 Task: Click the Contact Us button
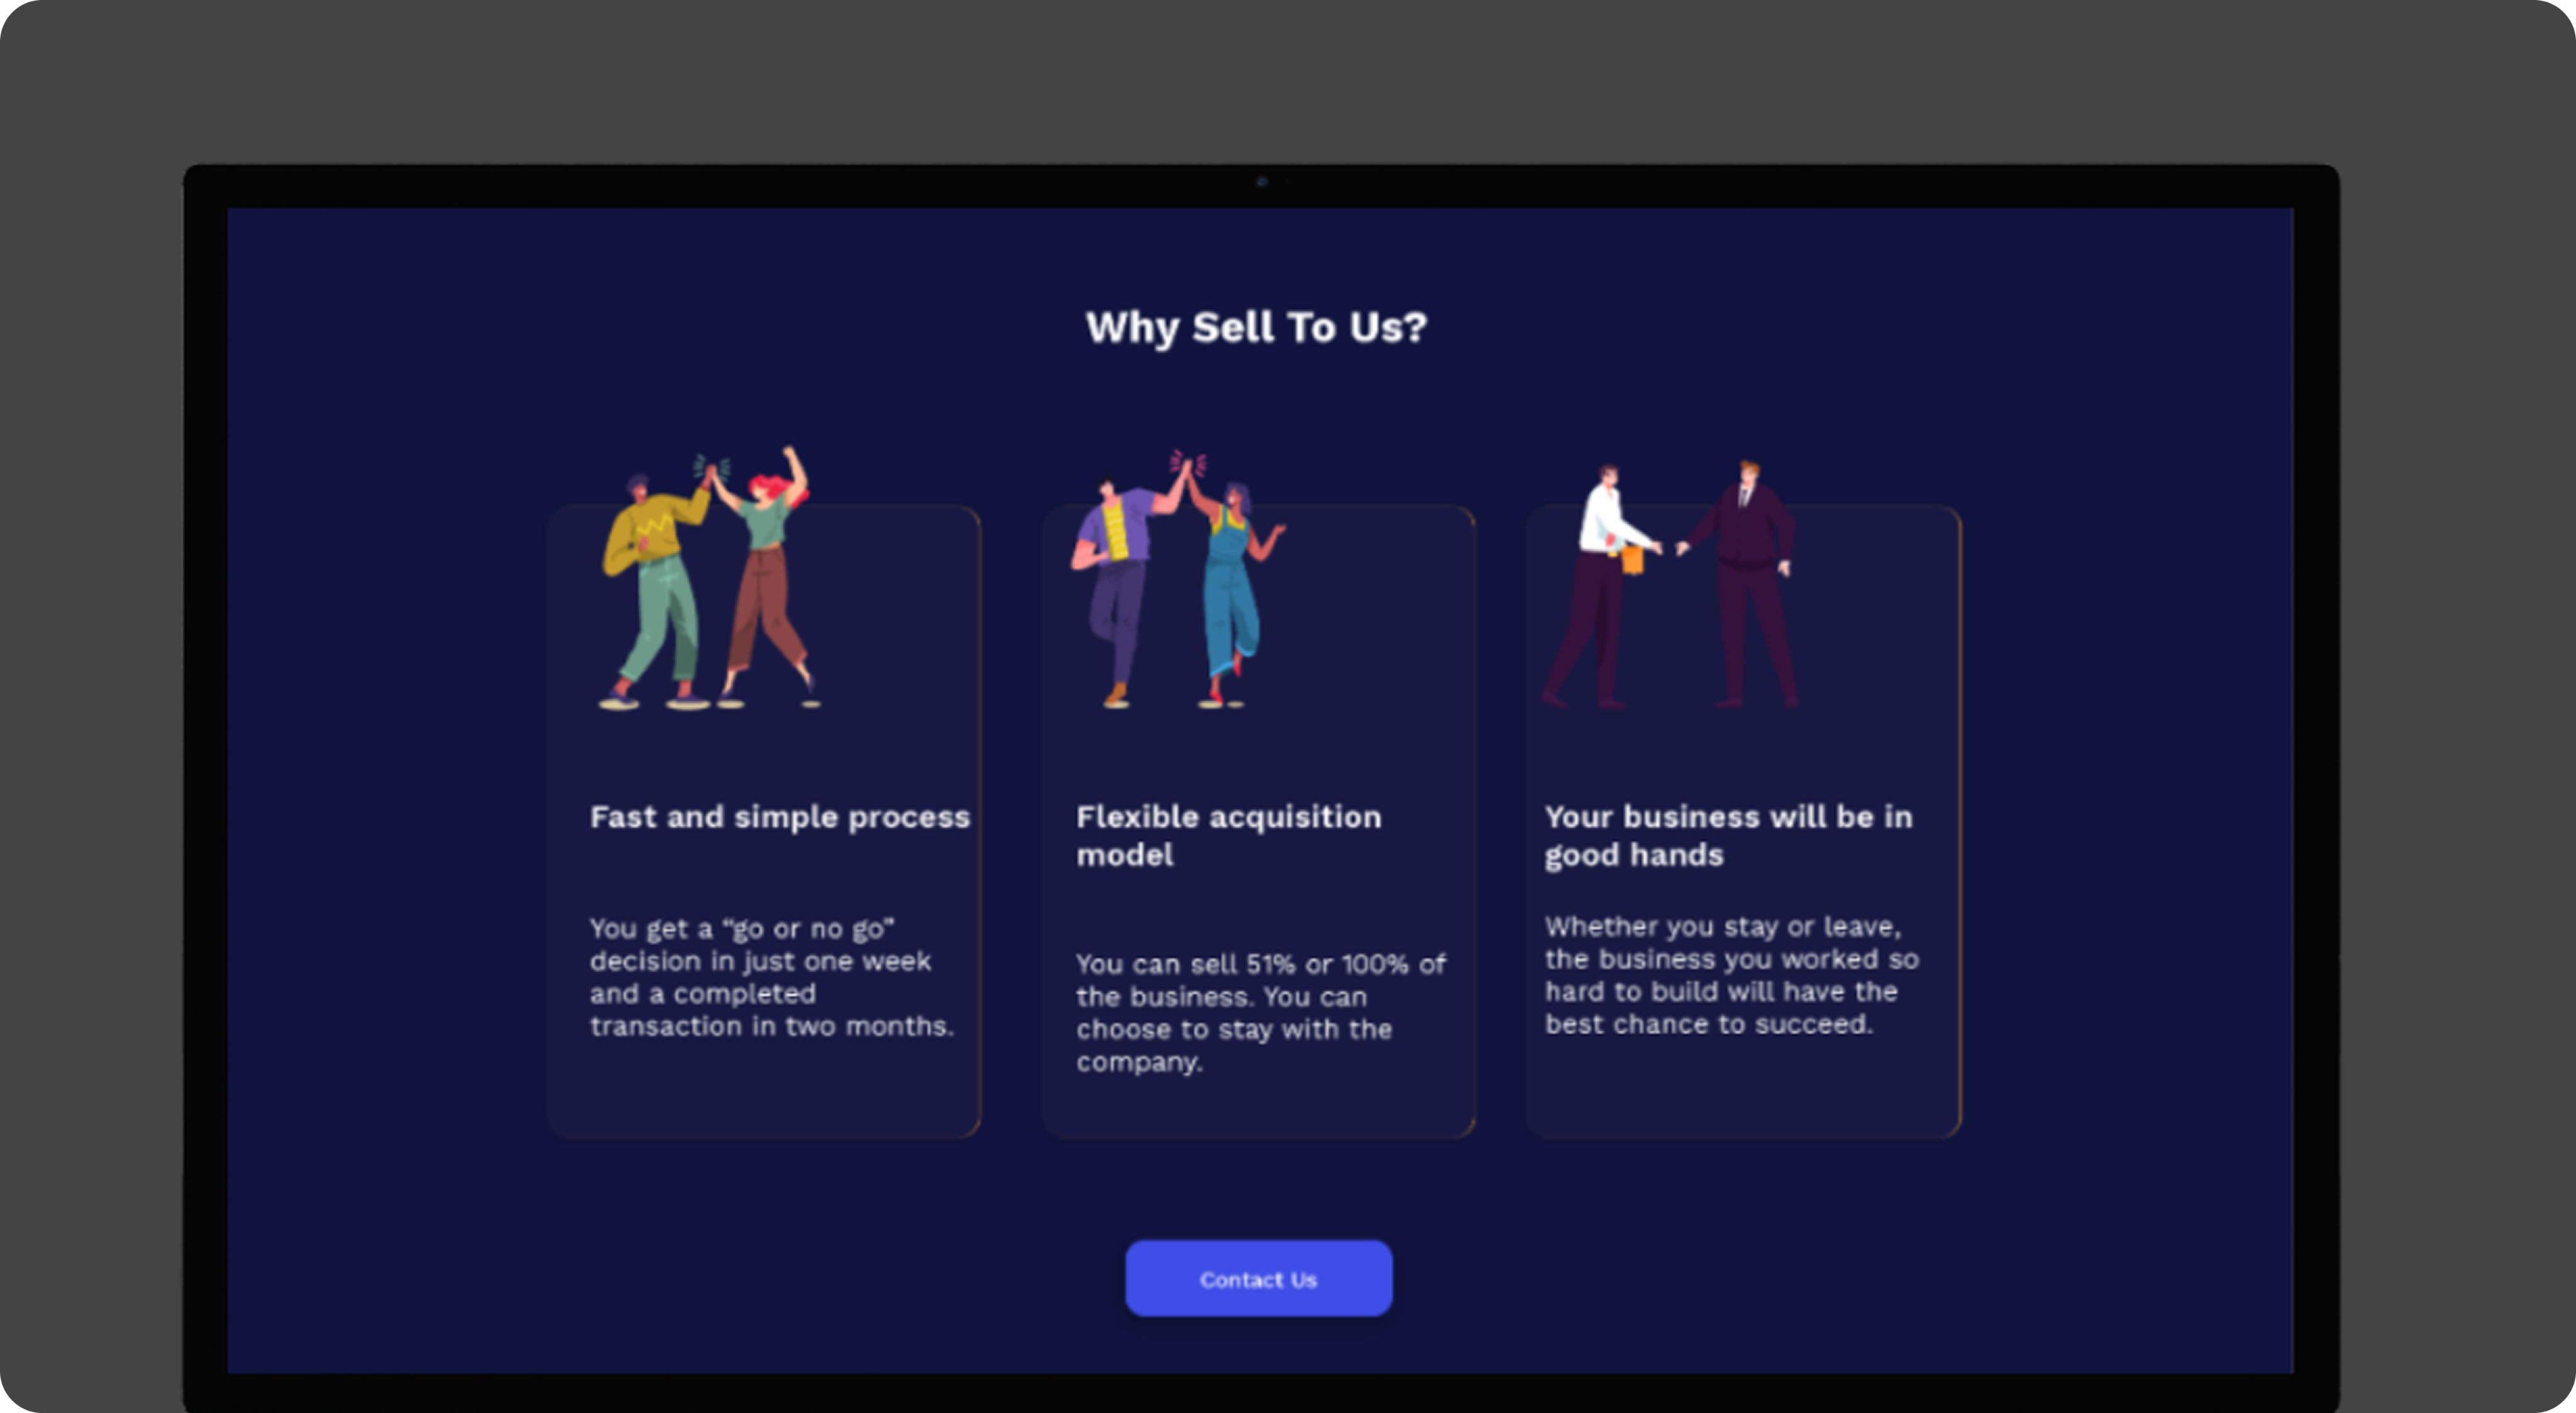click(x=1258, y=1278)
